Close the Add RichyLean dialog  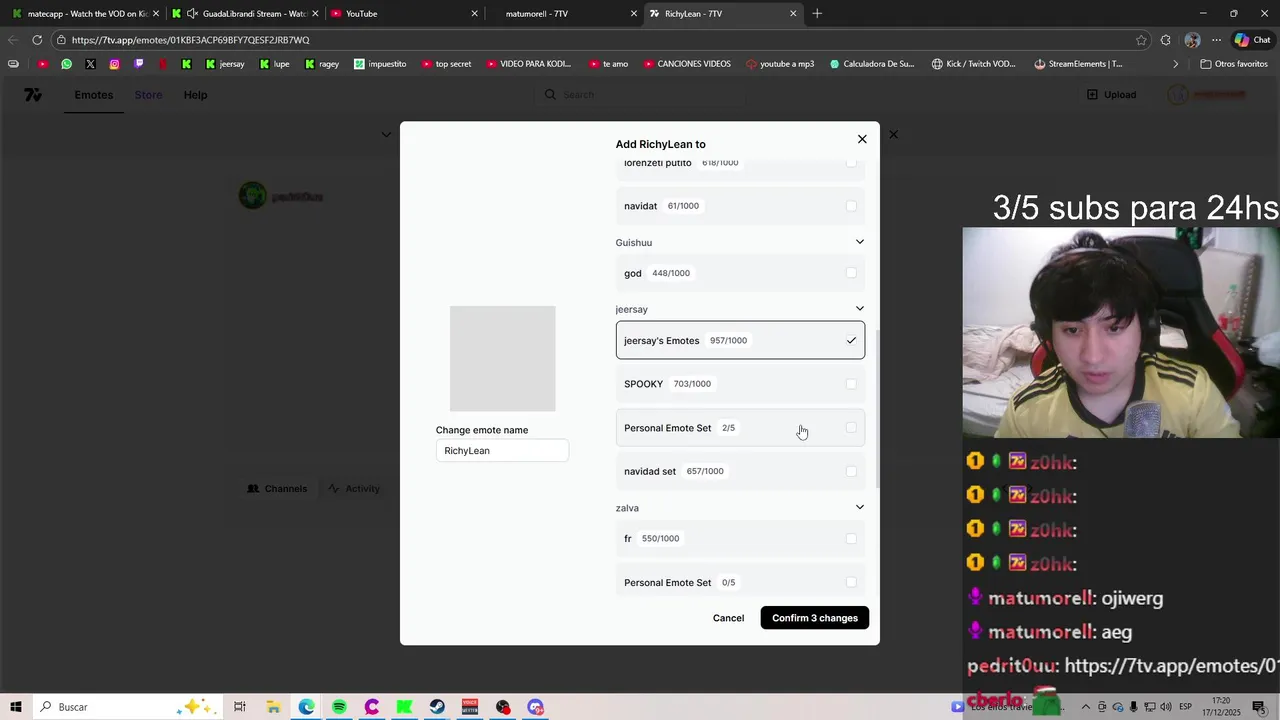coord(862,139)
